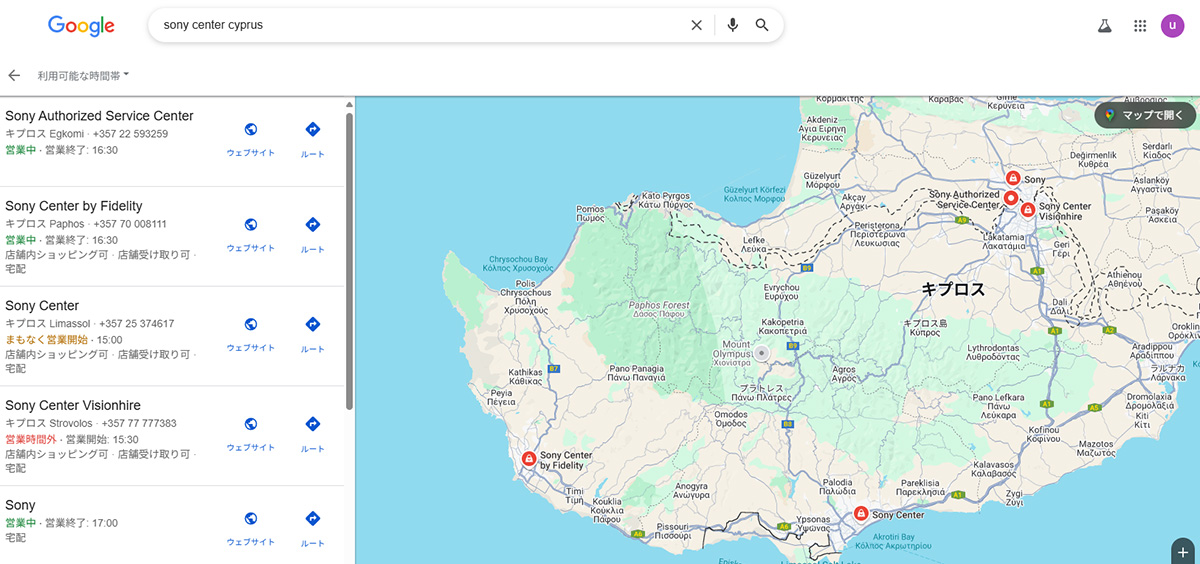Image resolution: width=1200 pixels, height=564 pixels.
Task: Click the Sony map pin in Nicosia
Action: click(x=1012, y=178)
